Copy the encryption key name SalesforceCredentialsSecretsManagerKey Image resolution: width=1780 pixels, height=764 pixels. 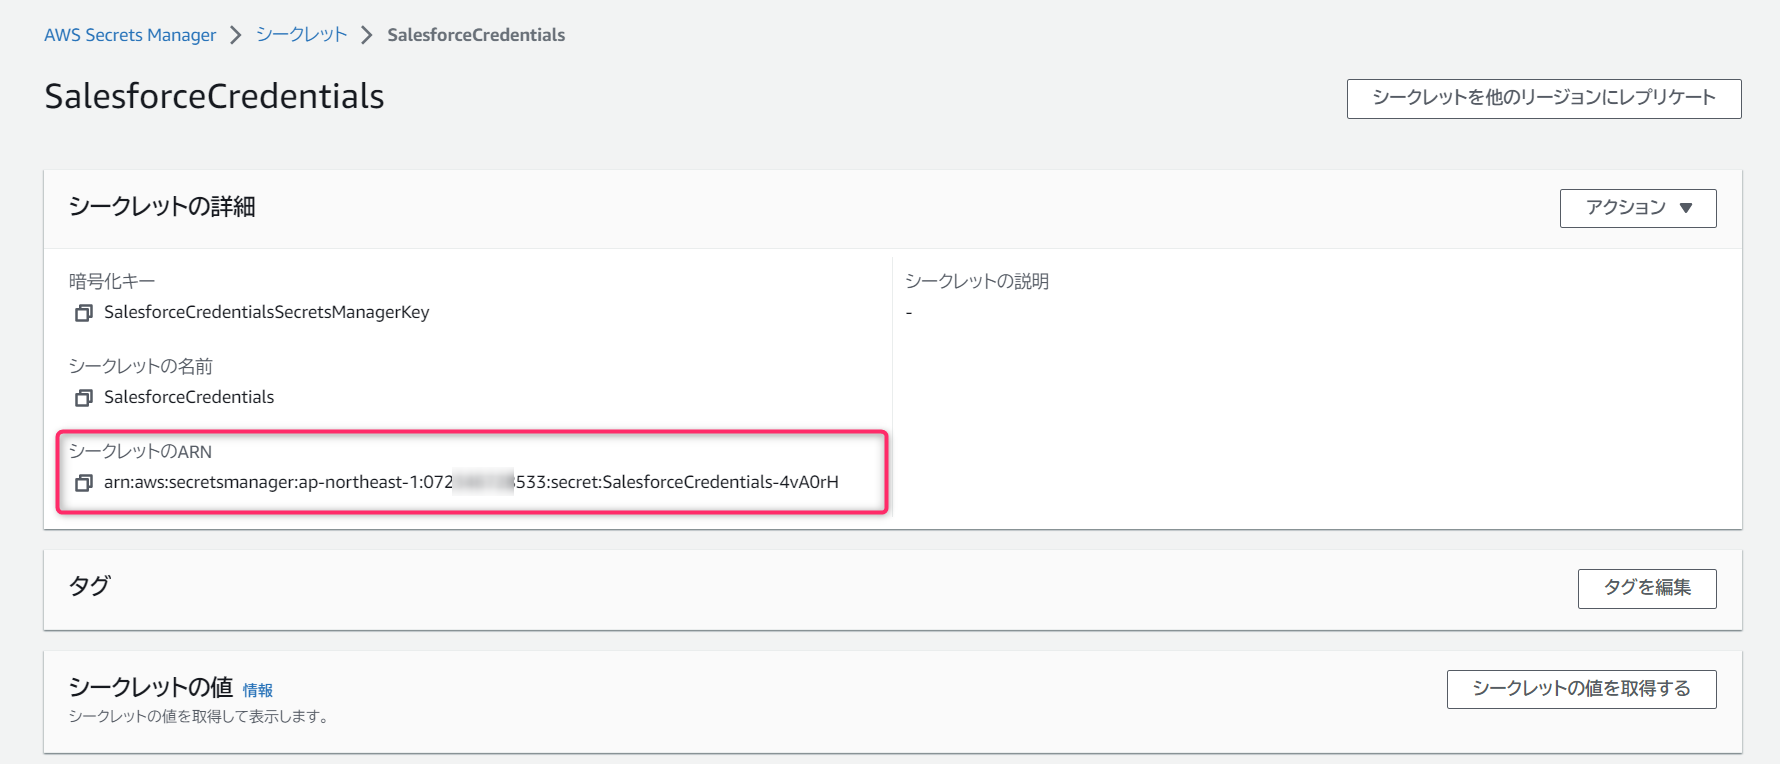84,313
